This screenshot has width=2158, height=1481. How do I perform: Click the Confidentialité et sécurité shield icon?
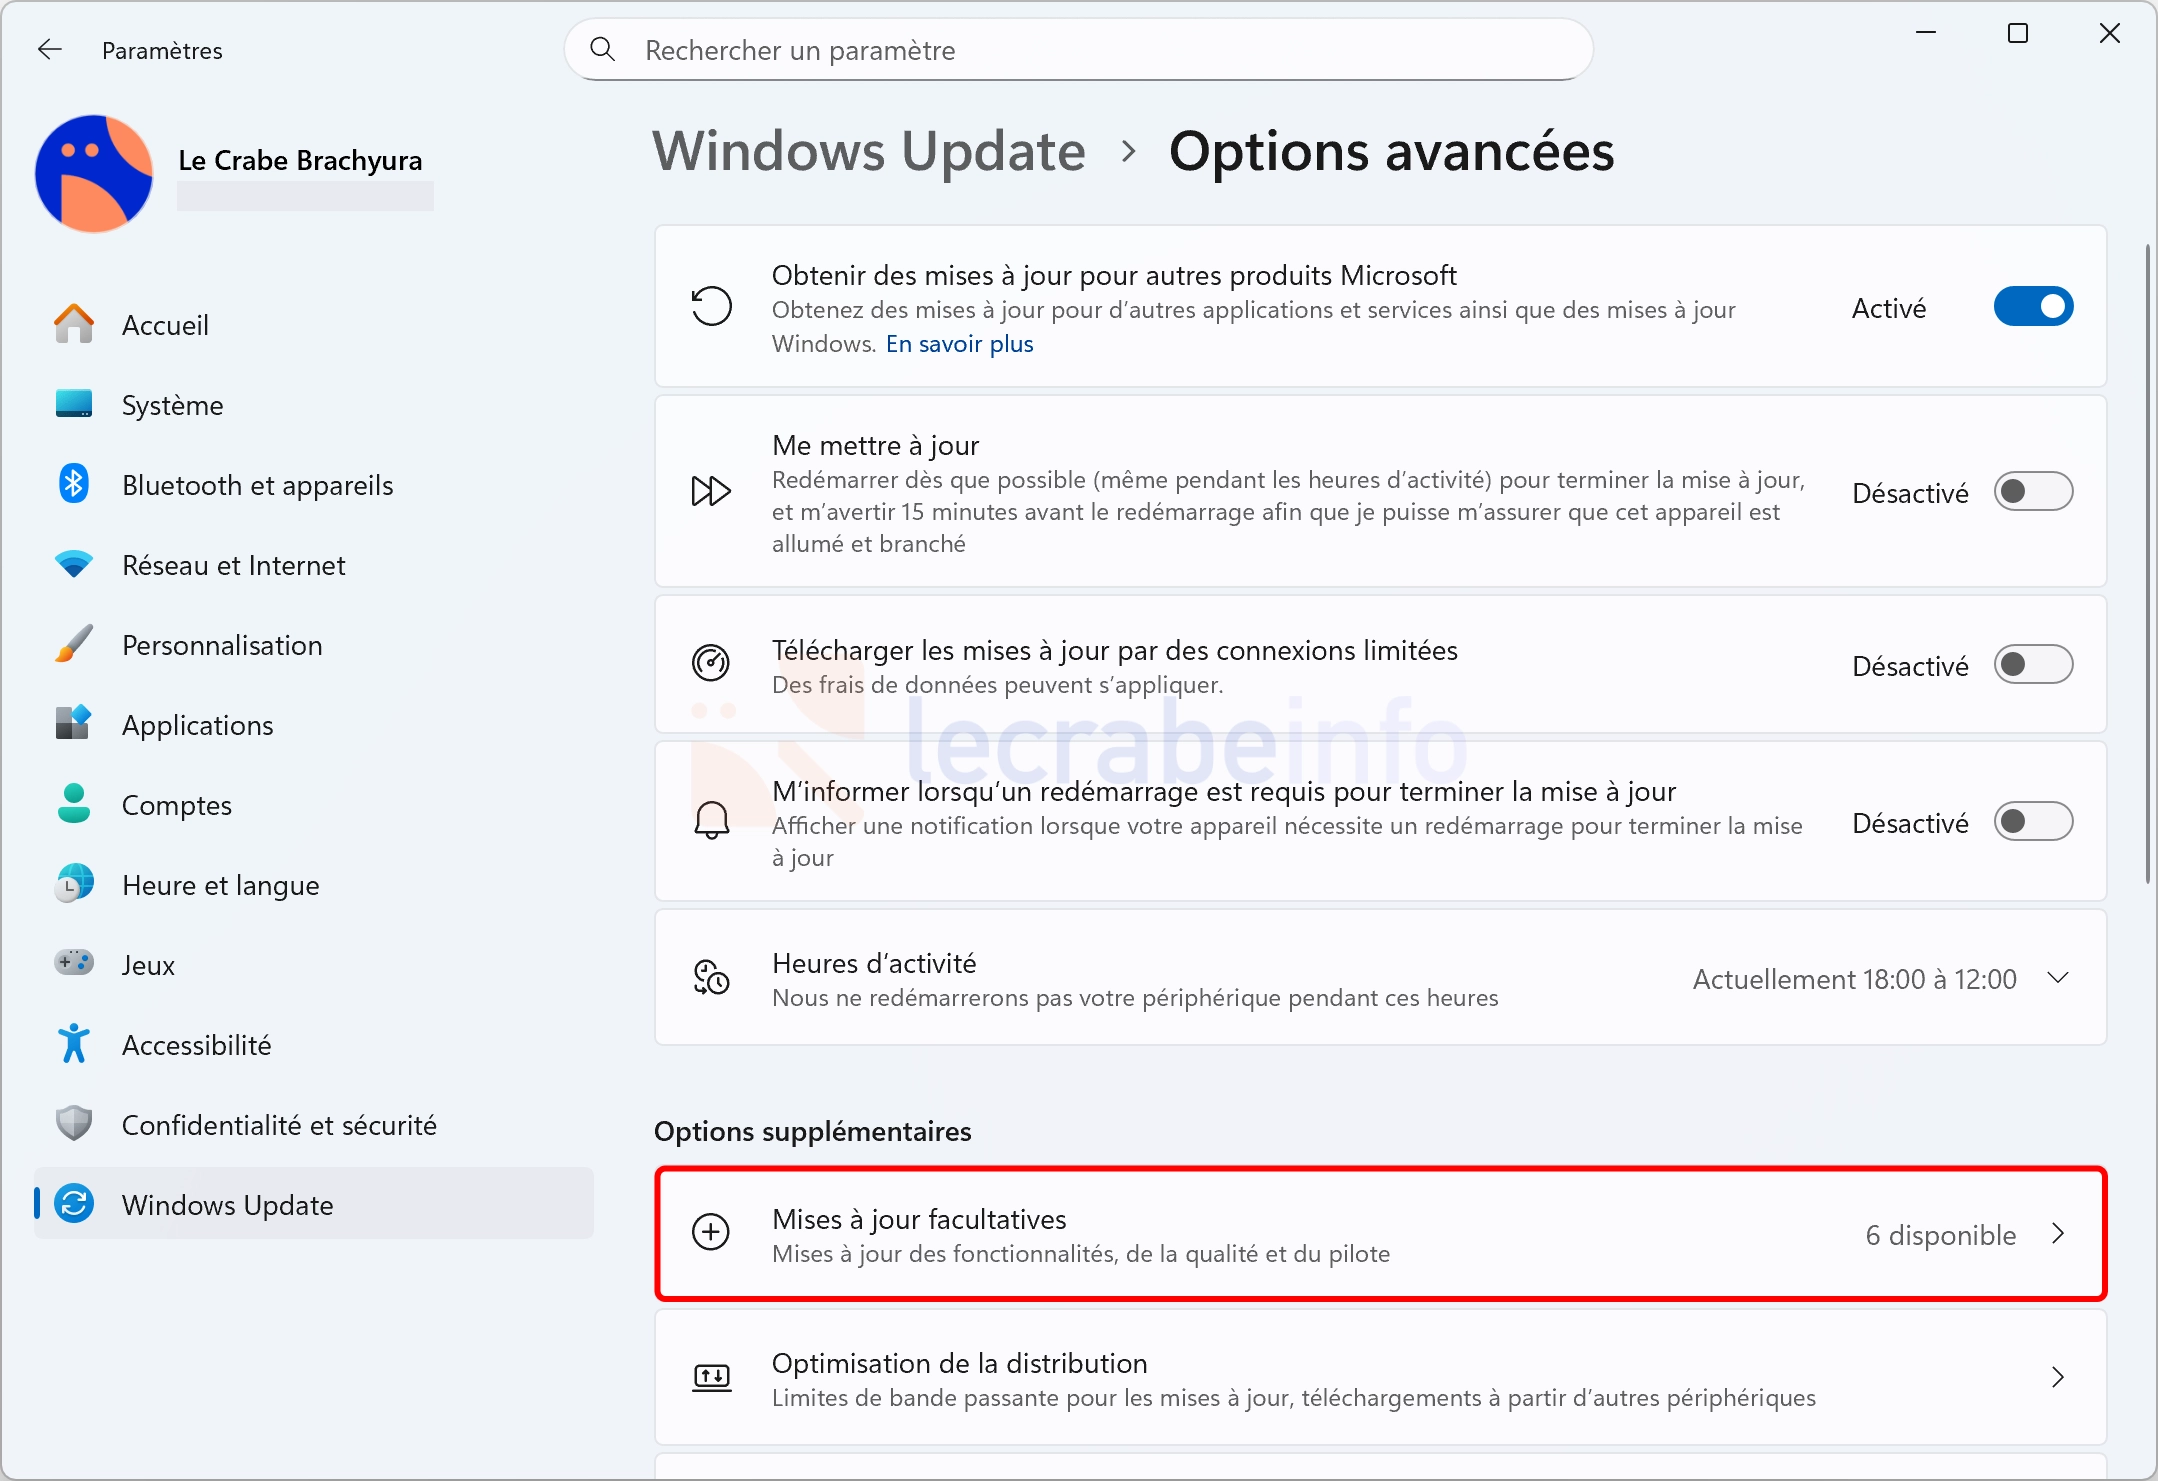[74, 1125]
